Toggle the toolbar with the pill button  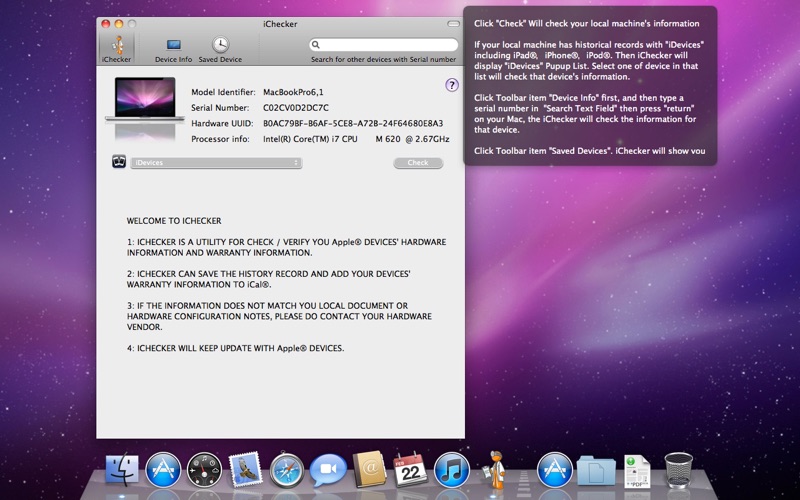pos(453,24)
